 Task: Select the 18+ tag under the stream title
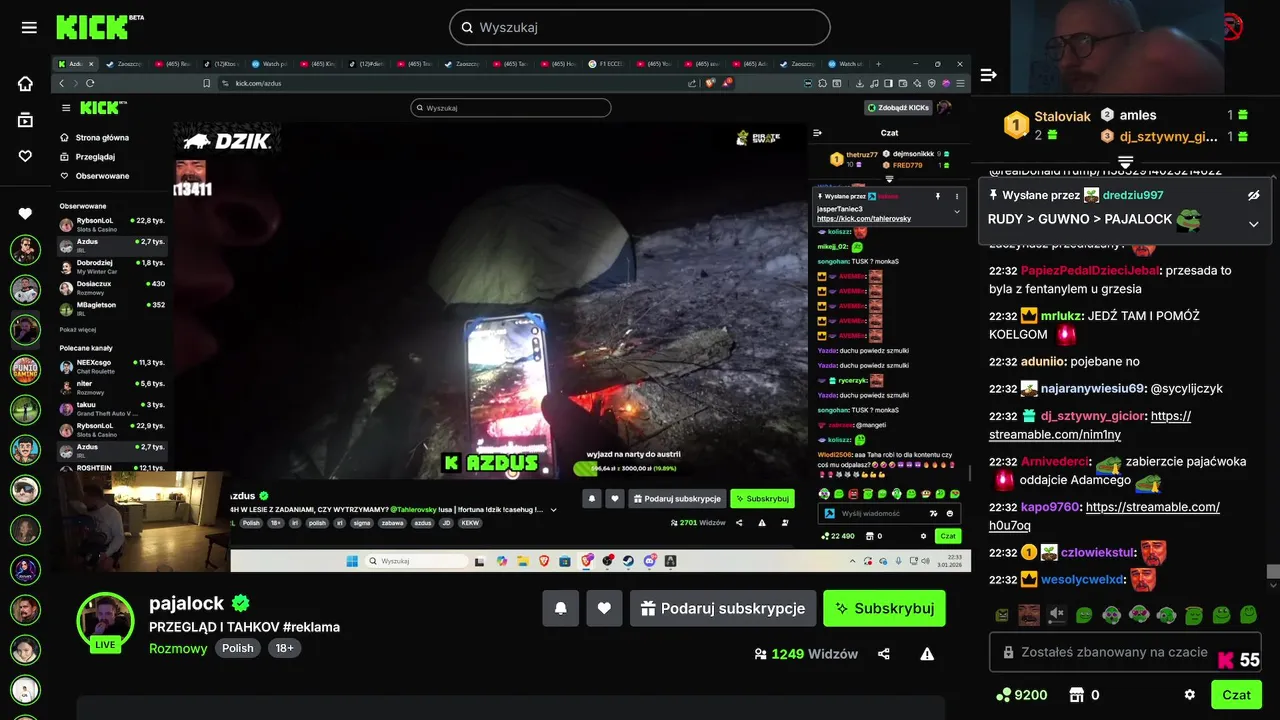[284, 648]
